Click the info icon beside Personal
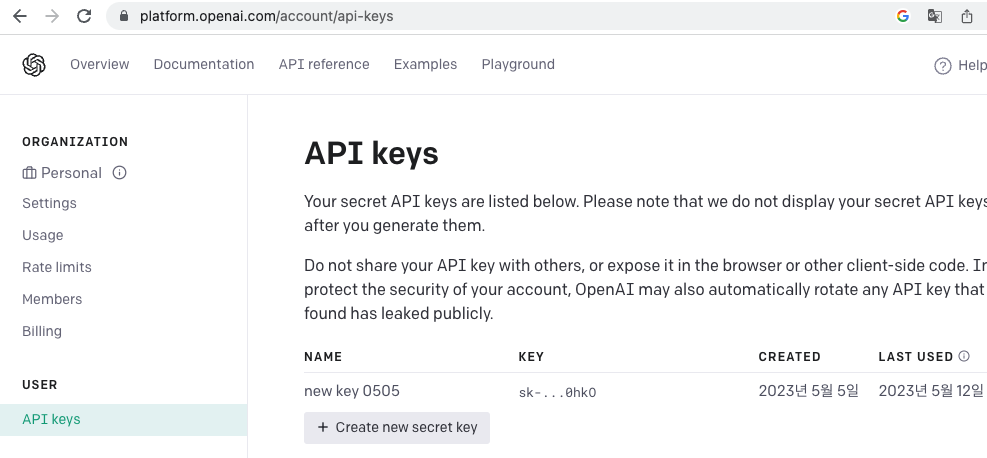 tap(120, 173)
